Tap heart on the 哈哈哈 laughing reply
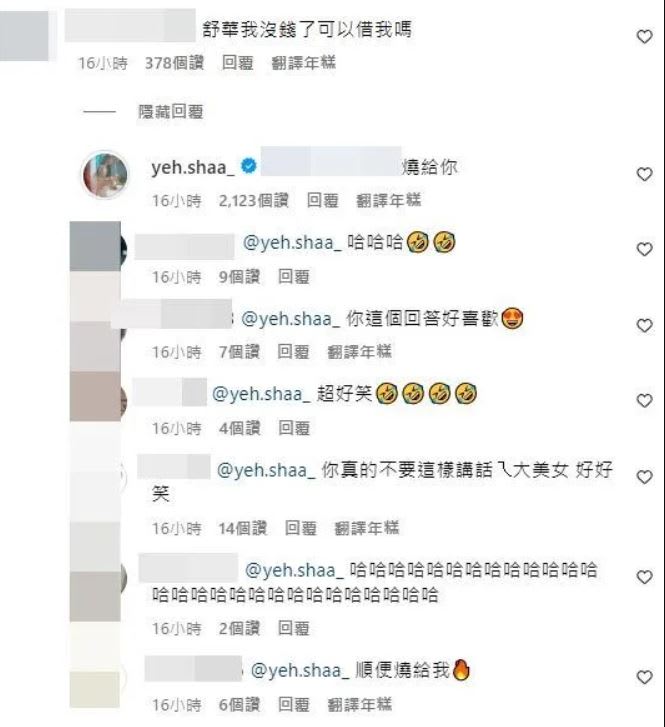Image resolution: width=665 pixels, height=727 pixels. click(644, 249)
